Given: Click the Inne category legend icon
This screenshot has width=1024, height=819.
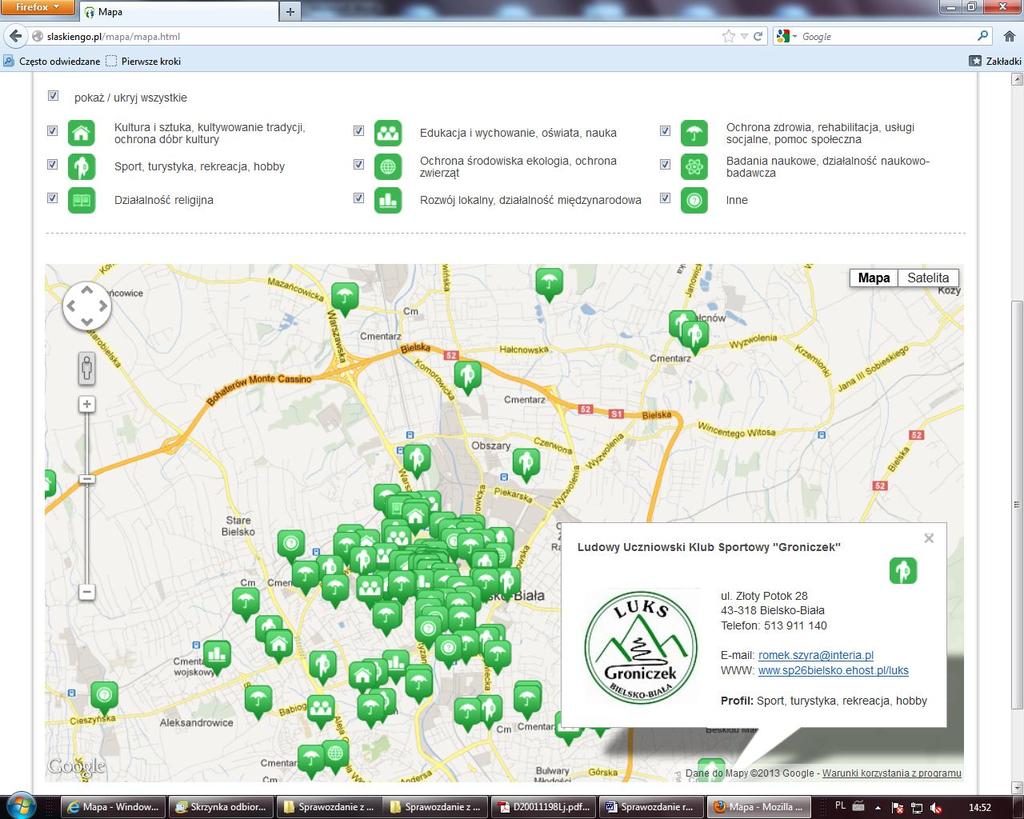Looking at the screenshot, I should coord(694,201).
